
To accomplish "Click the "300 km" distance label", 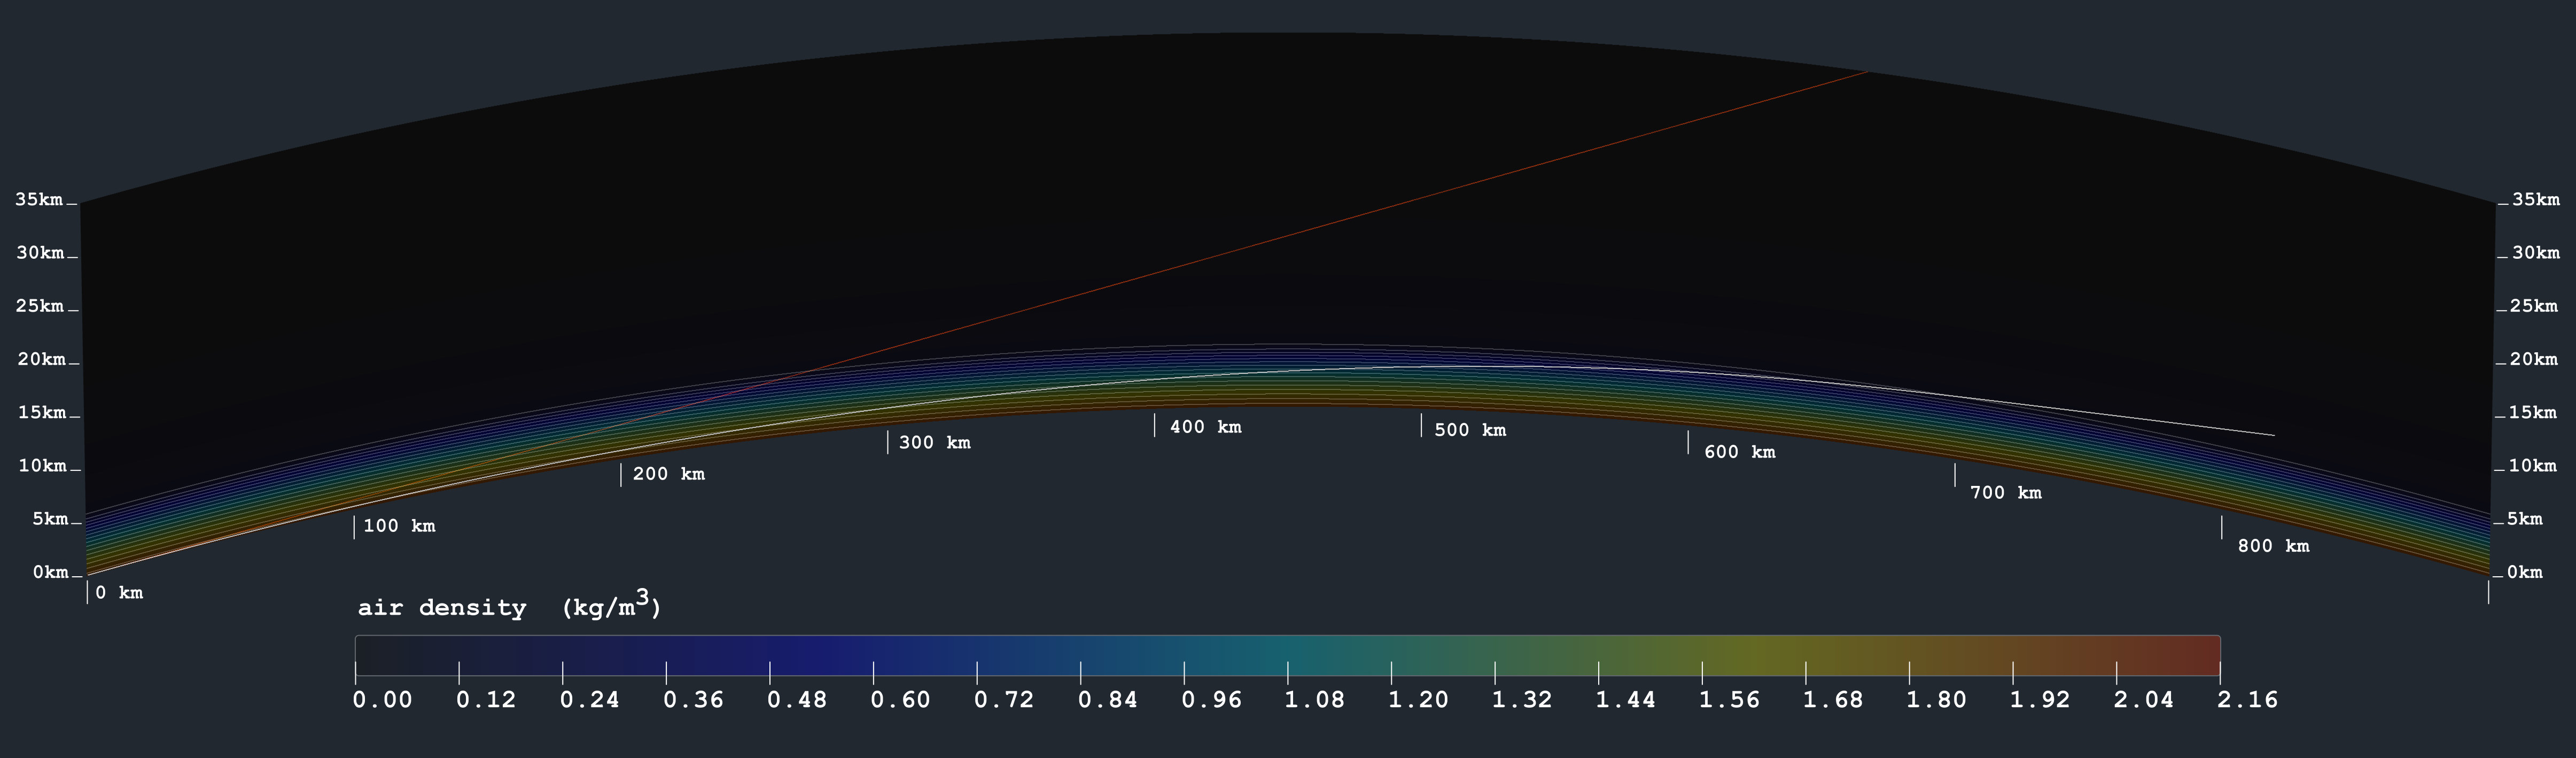I will click(x=934, y=442).
